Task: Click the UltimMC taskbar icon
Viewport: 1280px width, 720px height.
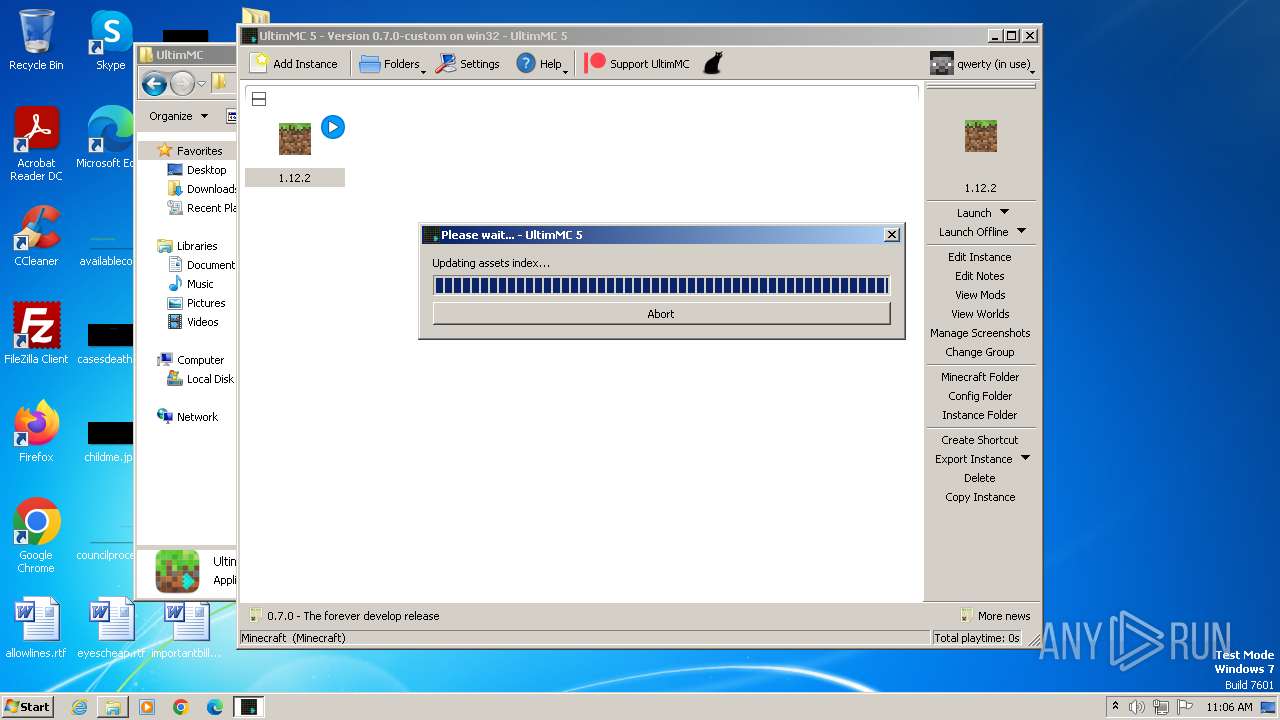Action: click(x=249, y=707)
